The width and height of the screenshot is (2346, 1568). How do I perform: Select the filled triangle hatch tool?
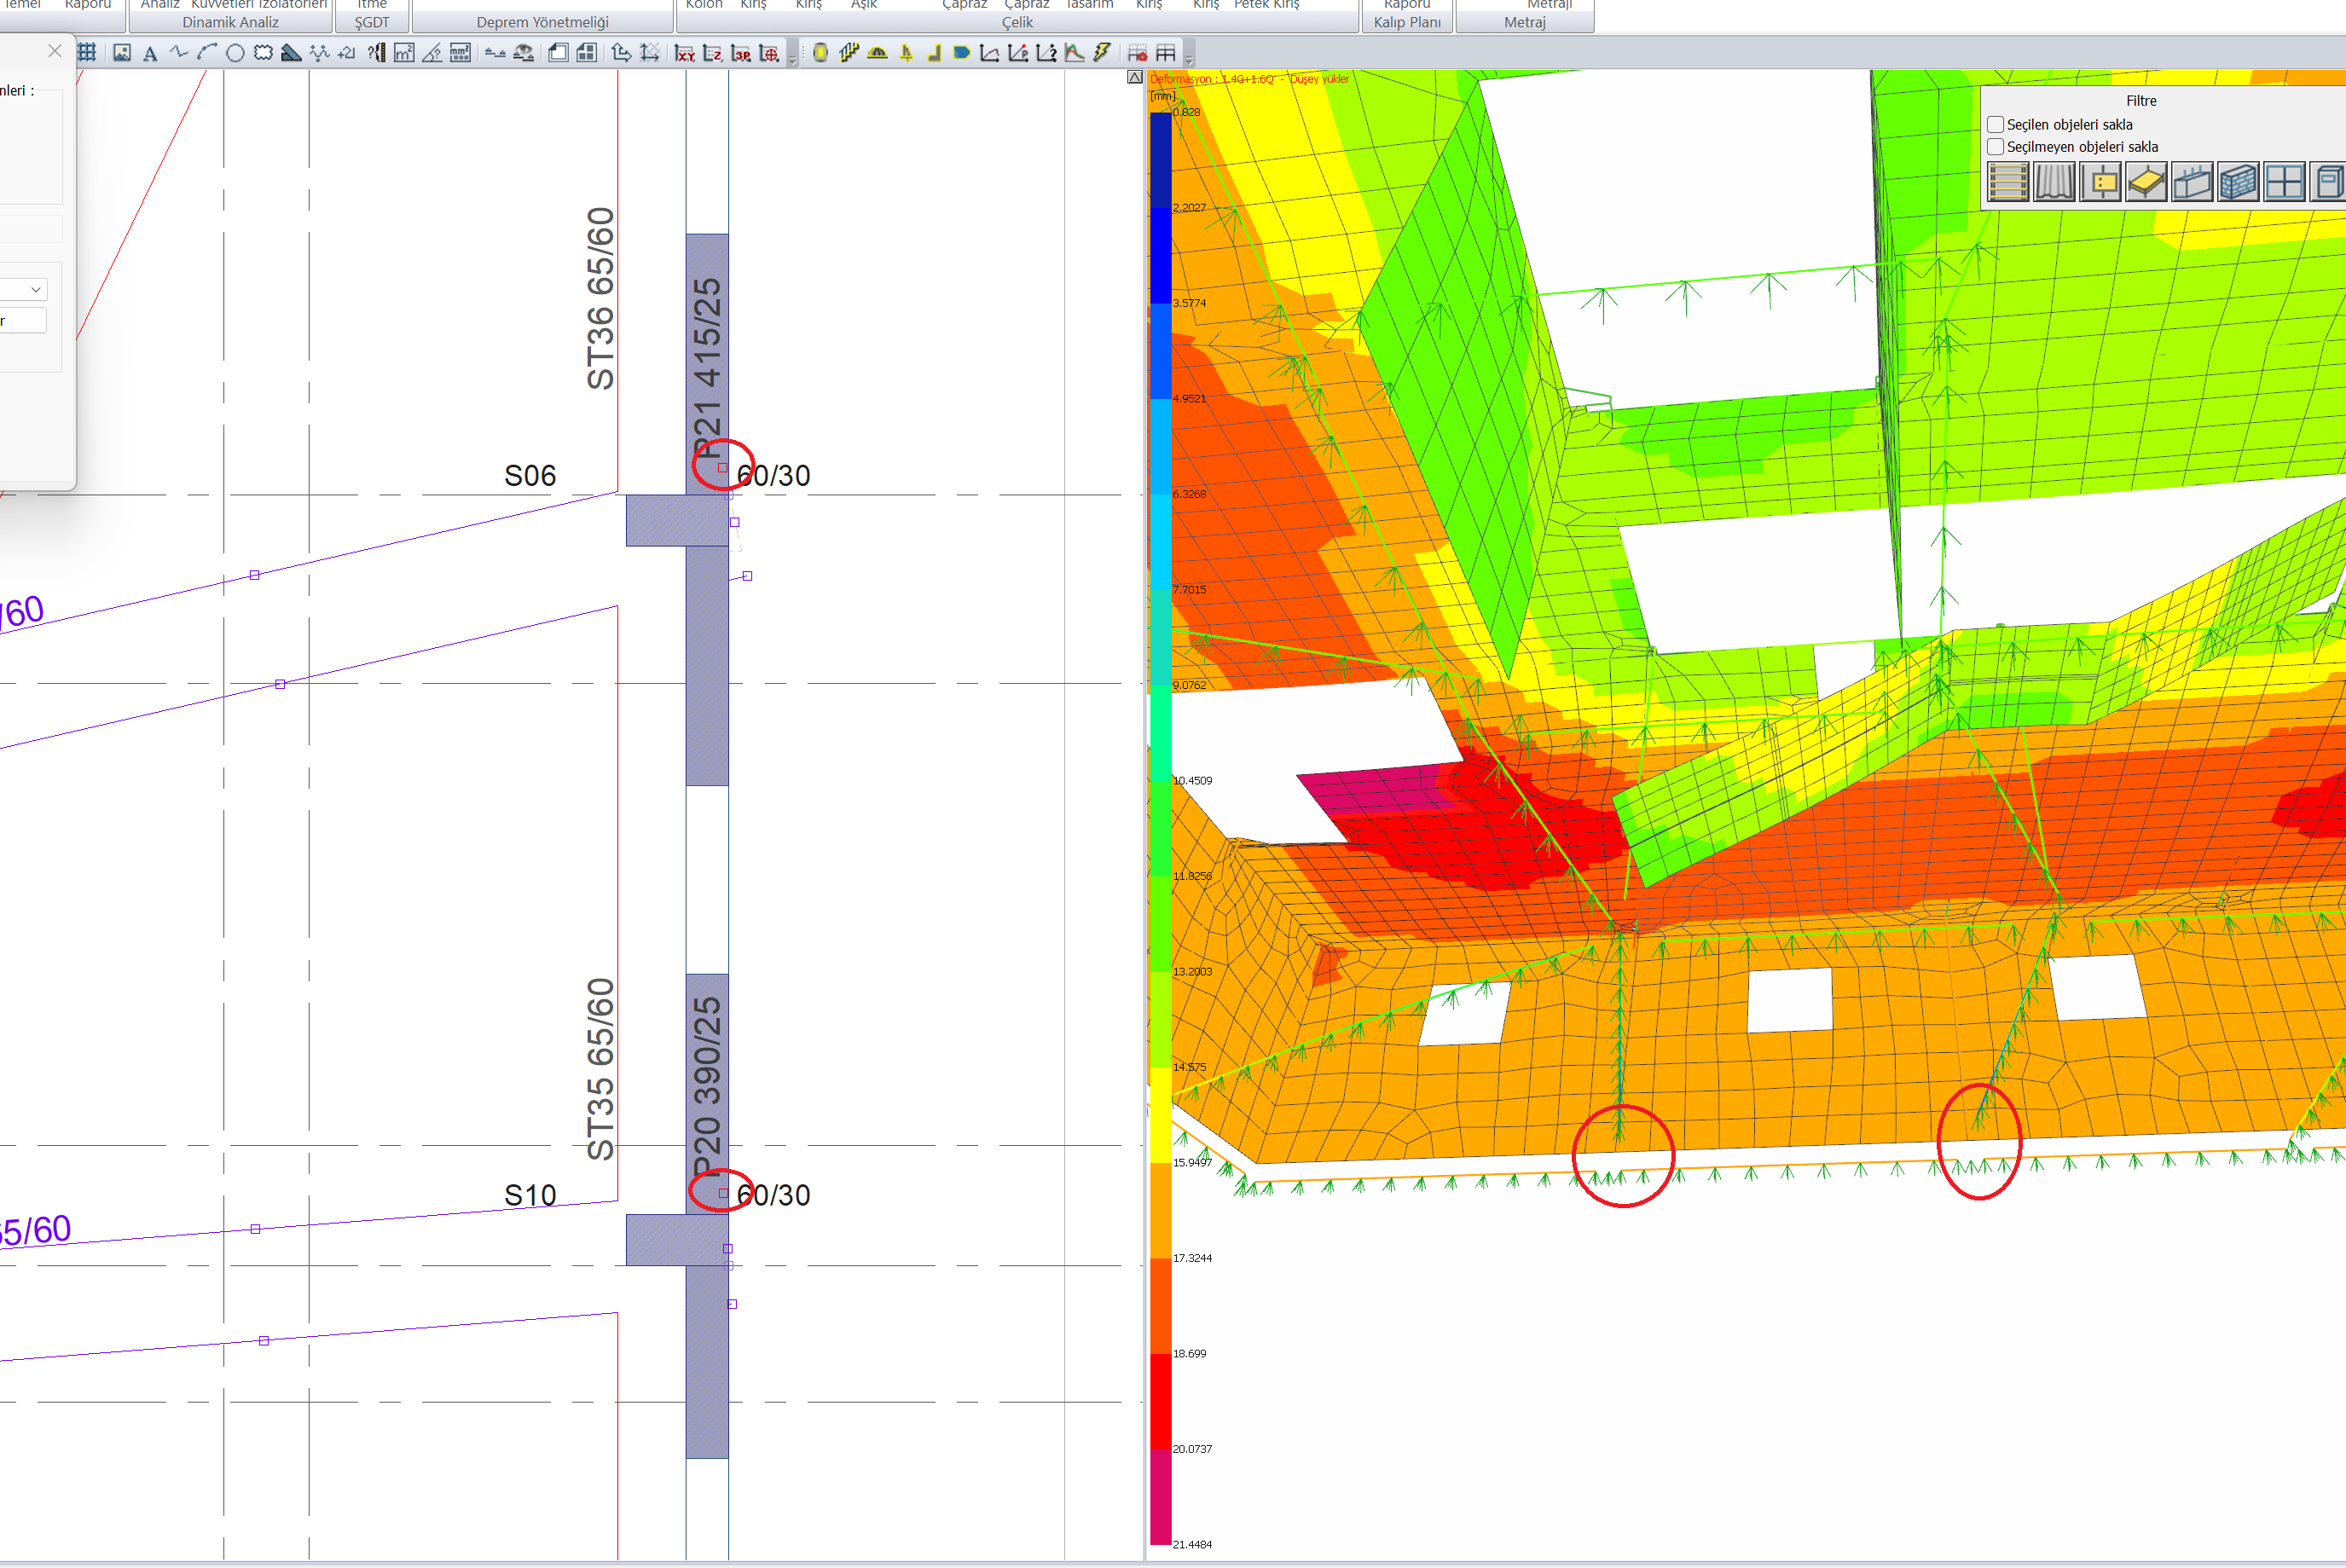[x=291, y=53]
